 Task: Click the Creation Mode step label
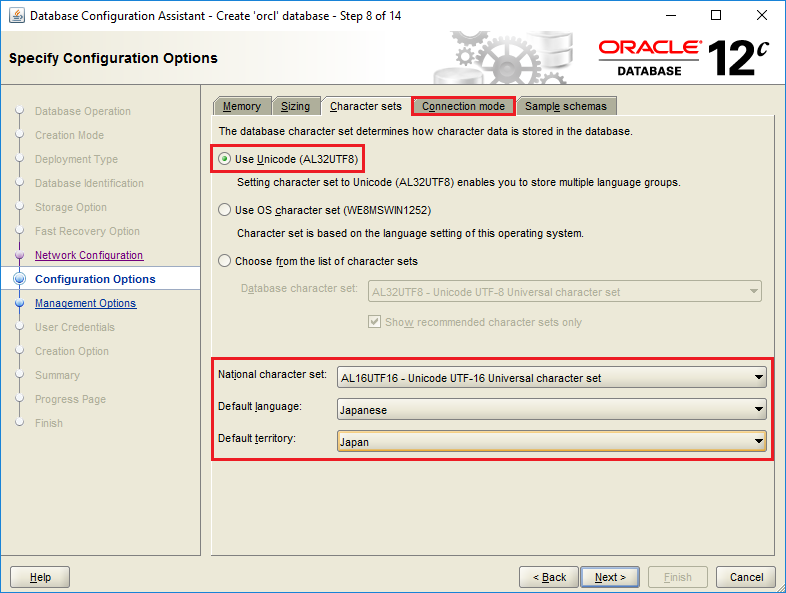click(x=70, y=135)
